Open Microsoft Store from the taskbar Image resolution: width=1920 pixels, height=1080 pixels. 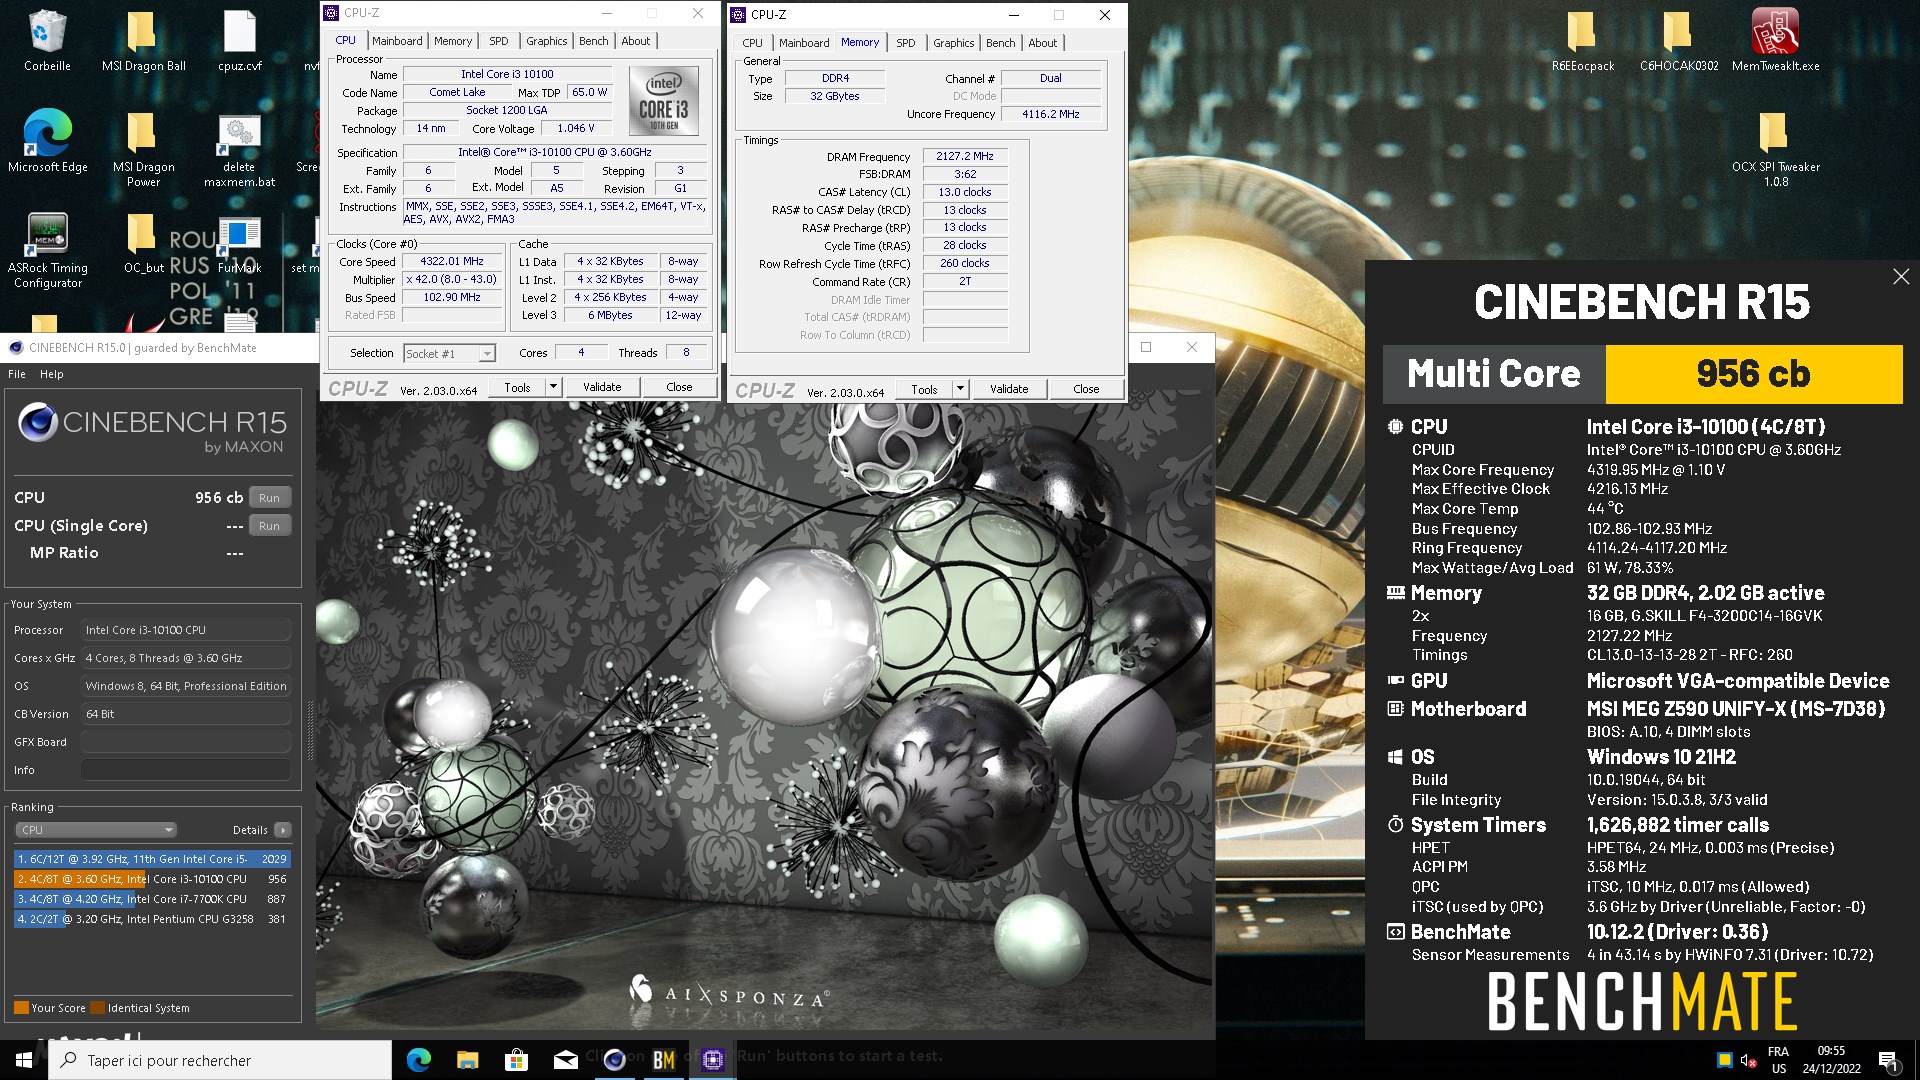click(x=516, y=1060)
